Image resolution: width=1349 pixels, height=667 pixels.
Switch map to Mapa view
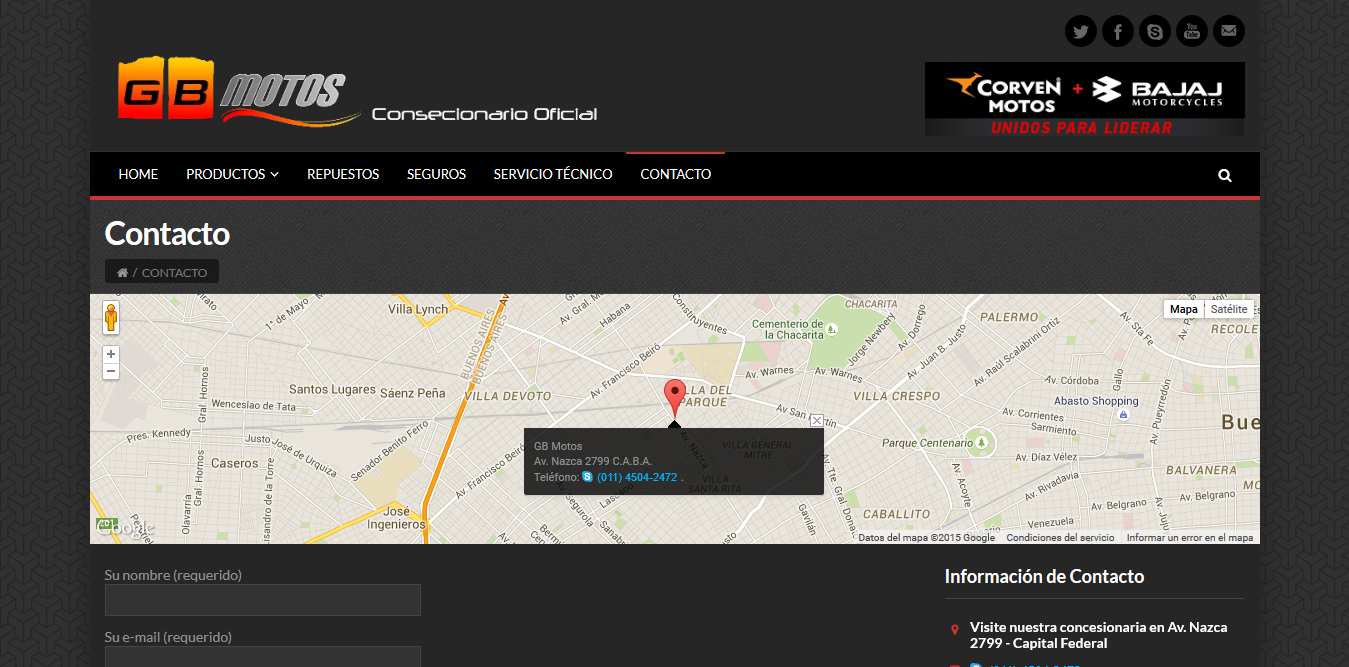tap(1184, 309)
